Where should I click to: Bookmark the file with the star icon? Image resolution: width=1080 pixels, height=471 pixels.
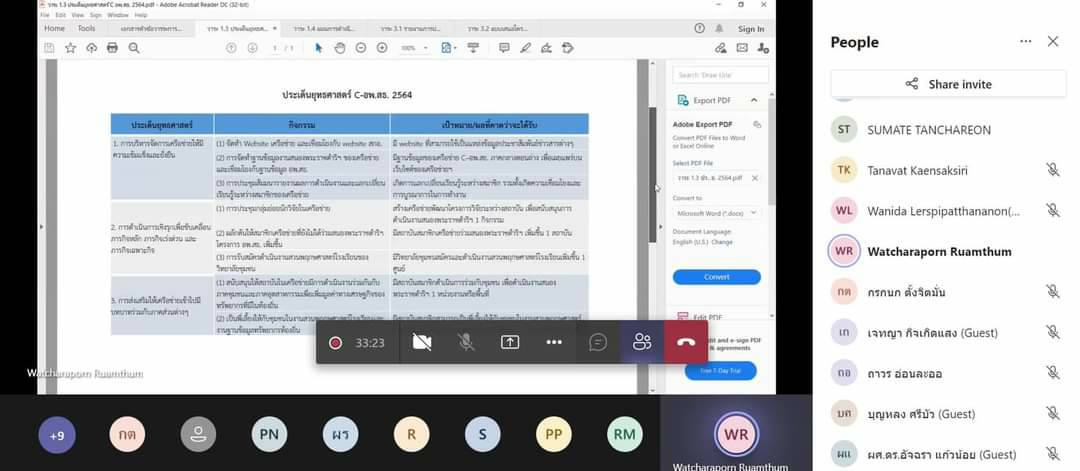coord(70,48)
